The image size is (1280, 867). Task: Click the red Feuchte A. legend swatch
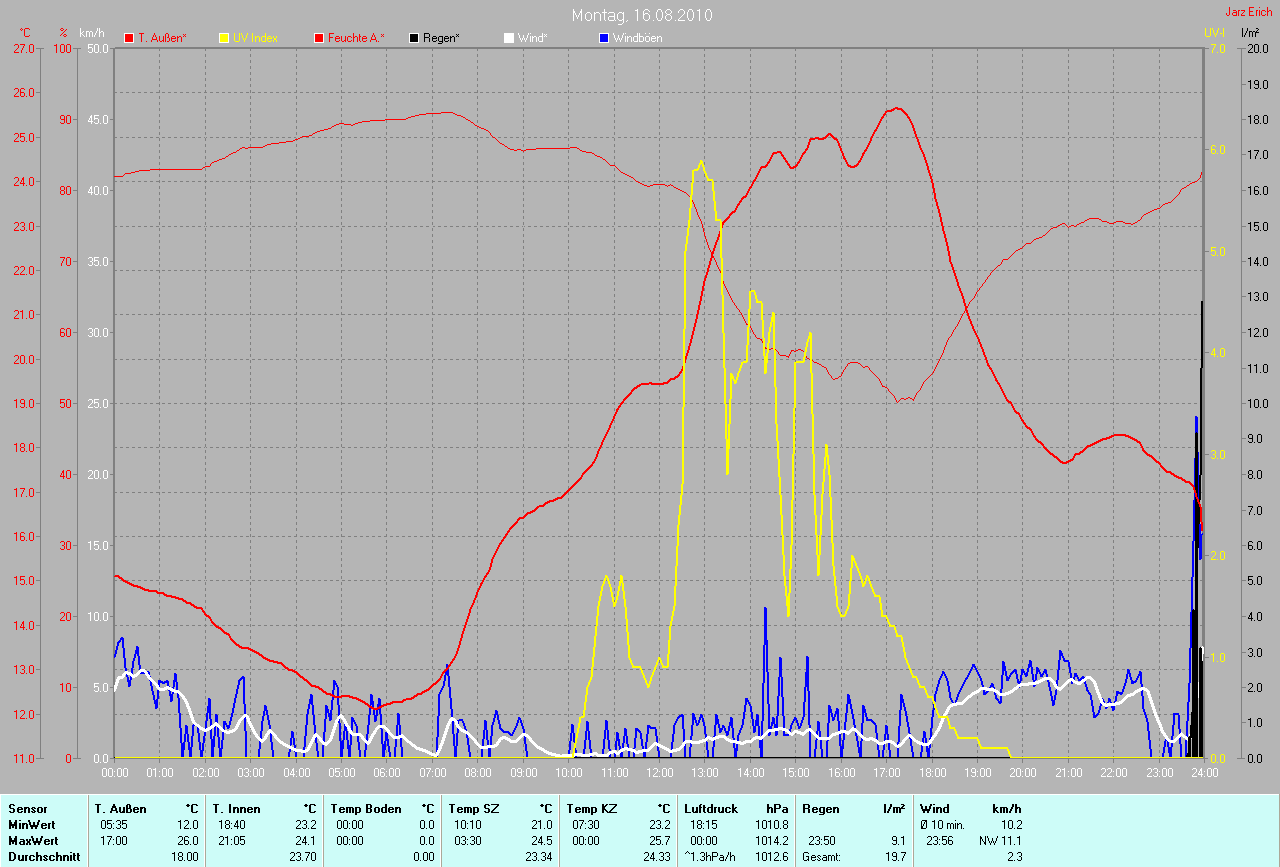pyautogui.click(x=319, y=38)
